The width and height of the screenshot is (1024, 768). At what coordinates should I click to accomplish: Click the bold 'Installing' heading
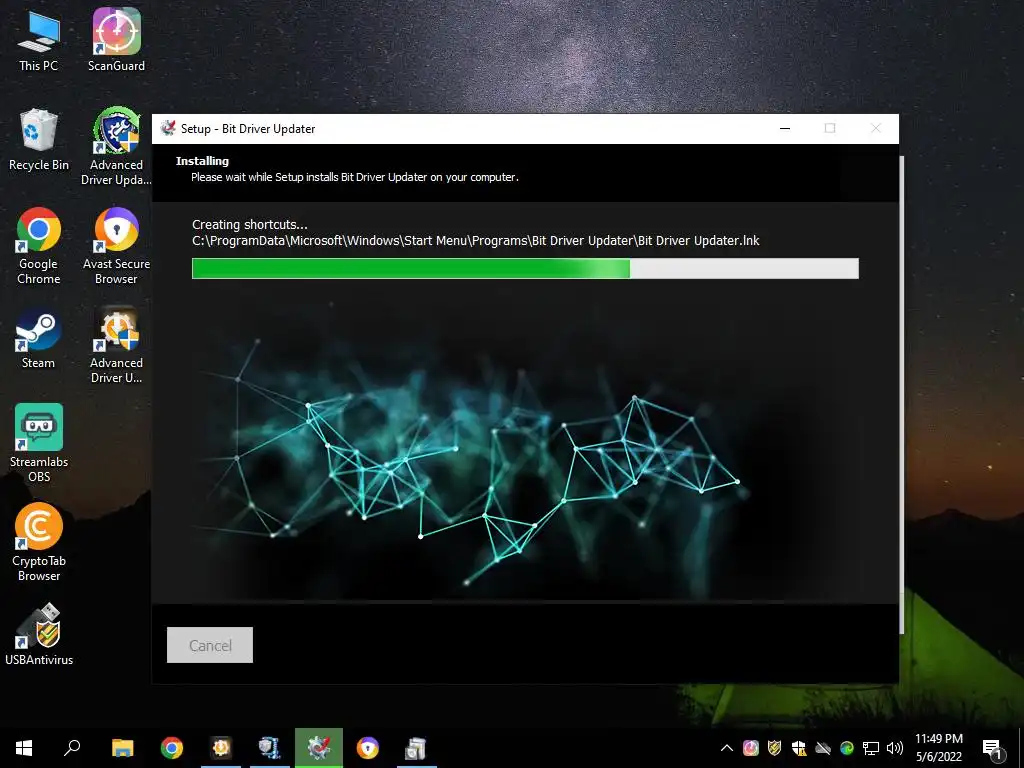pos(202,161)
